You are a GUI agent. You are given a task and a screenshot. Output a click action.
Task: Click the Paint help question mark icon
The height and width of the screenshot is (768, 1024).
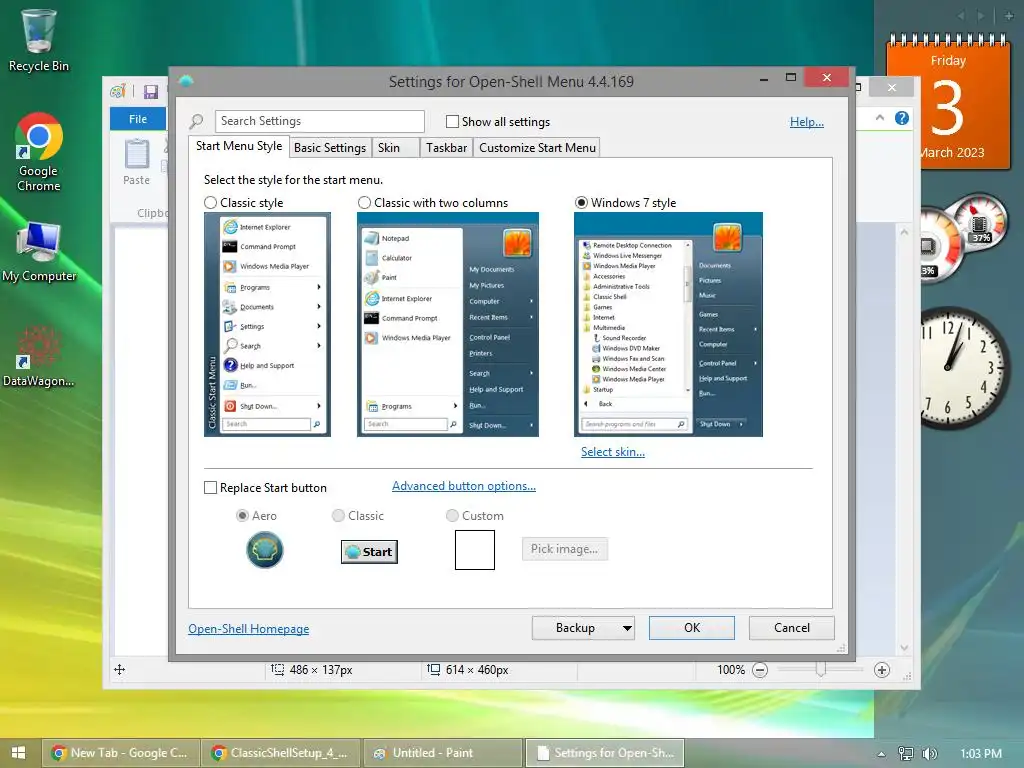click(902, 118)
